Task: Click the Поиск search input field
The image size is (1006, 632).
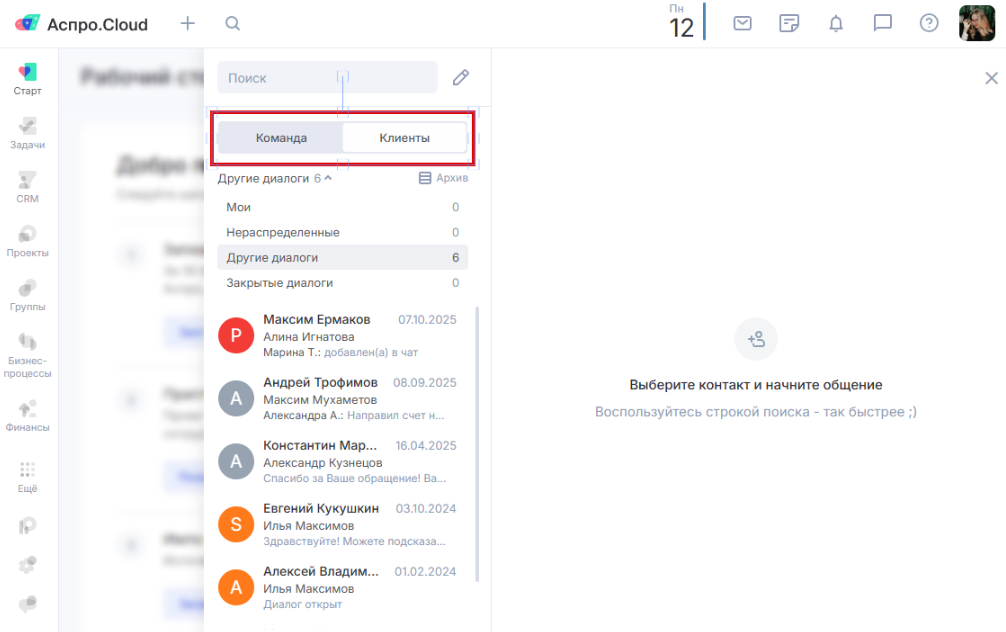Action: click(327, 78)
